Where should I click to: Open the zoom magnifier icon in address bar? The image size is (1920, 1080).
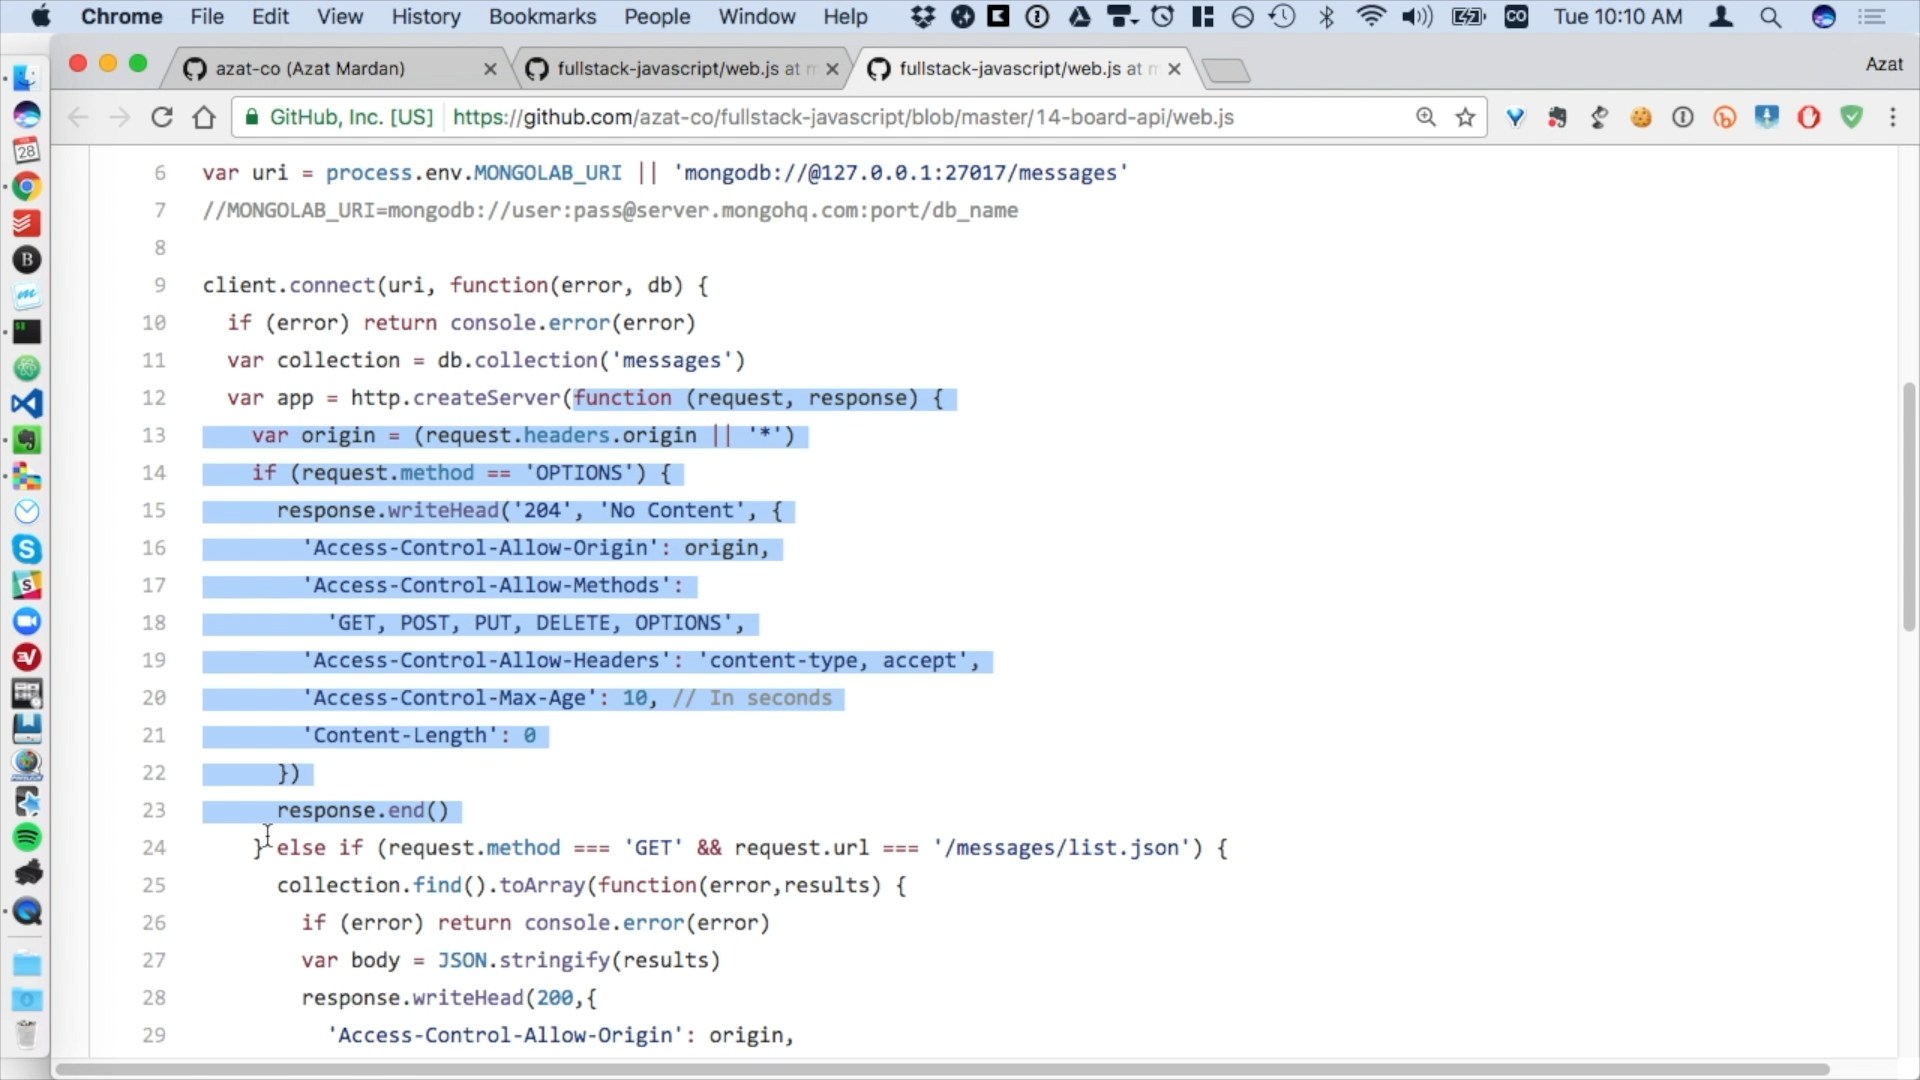[x=1426, y=117]
